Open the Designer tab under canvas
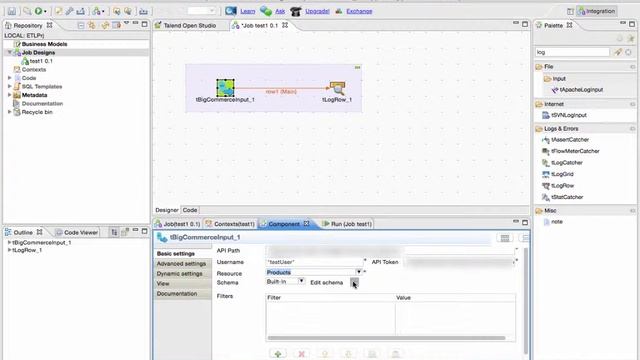This screenshot has width=640, height=360. tap(167, 210)
